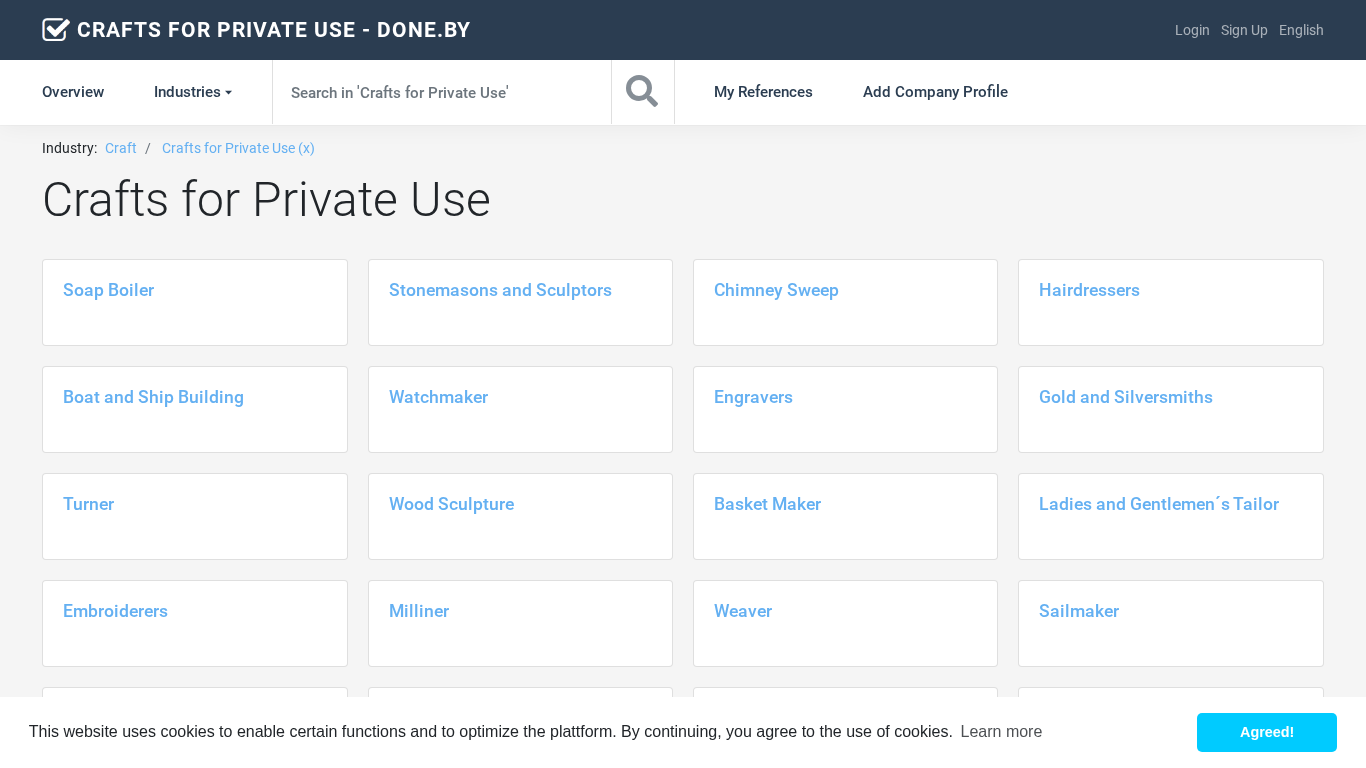The image size is (1366, 768).
Task: Choose the Chimney Sweep category
Action: [776, 290]
